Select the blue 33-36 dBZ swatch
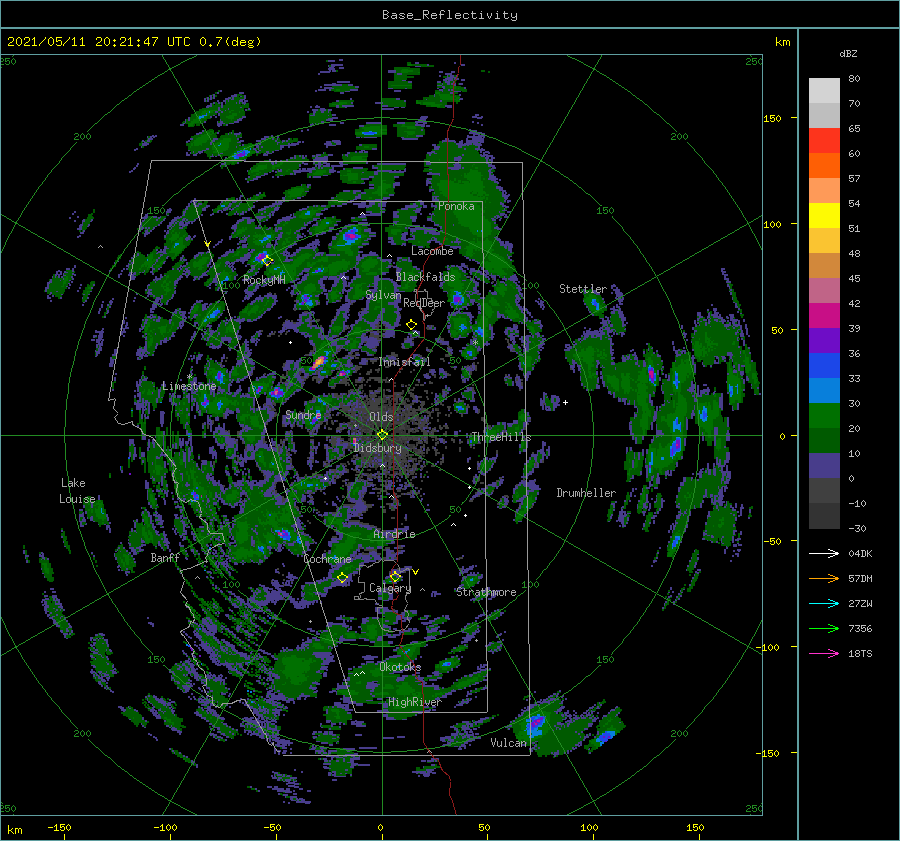The width and height of the screenshot is (900, 841). [824, 366]
